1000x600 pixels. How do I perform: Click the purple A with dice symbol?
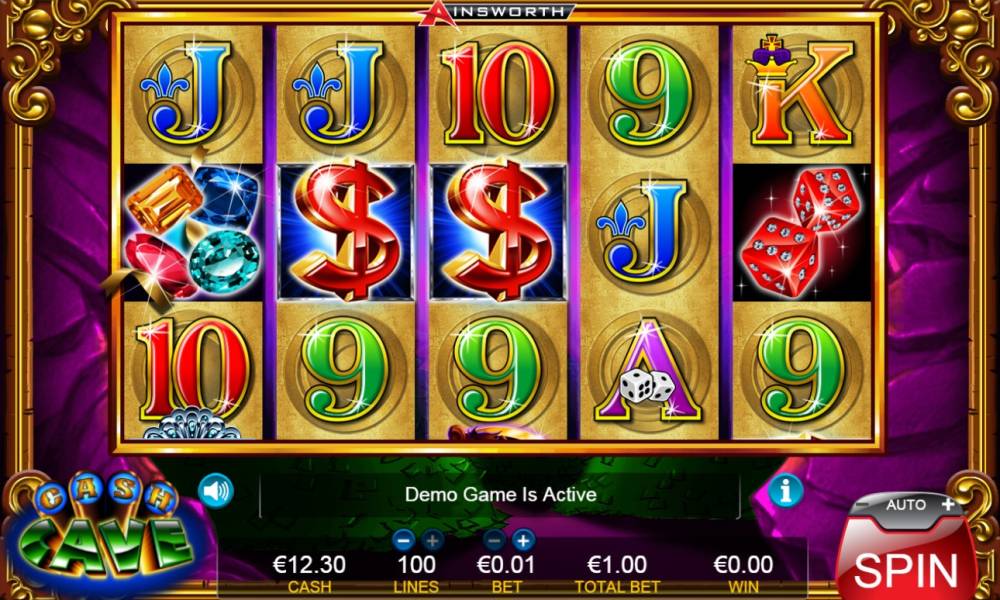(x=649, y=370)
